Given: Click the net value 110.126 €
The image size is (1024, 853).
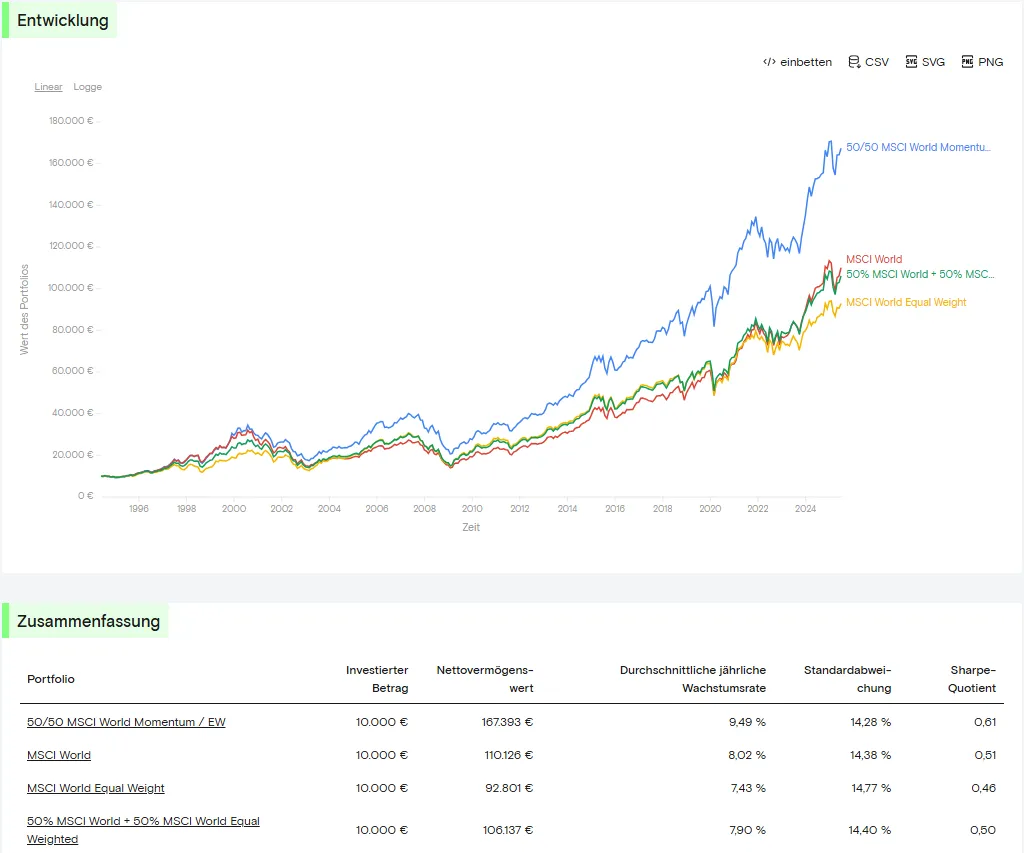Looking at the screenshot, I should (509, 755).
